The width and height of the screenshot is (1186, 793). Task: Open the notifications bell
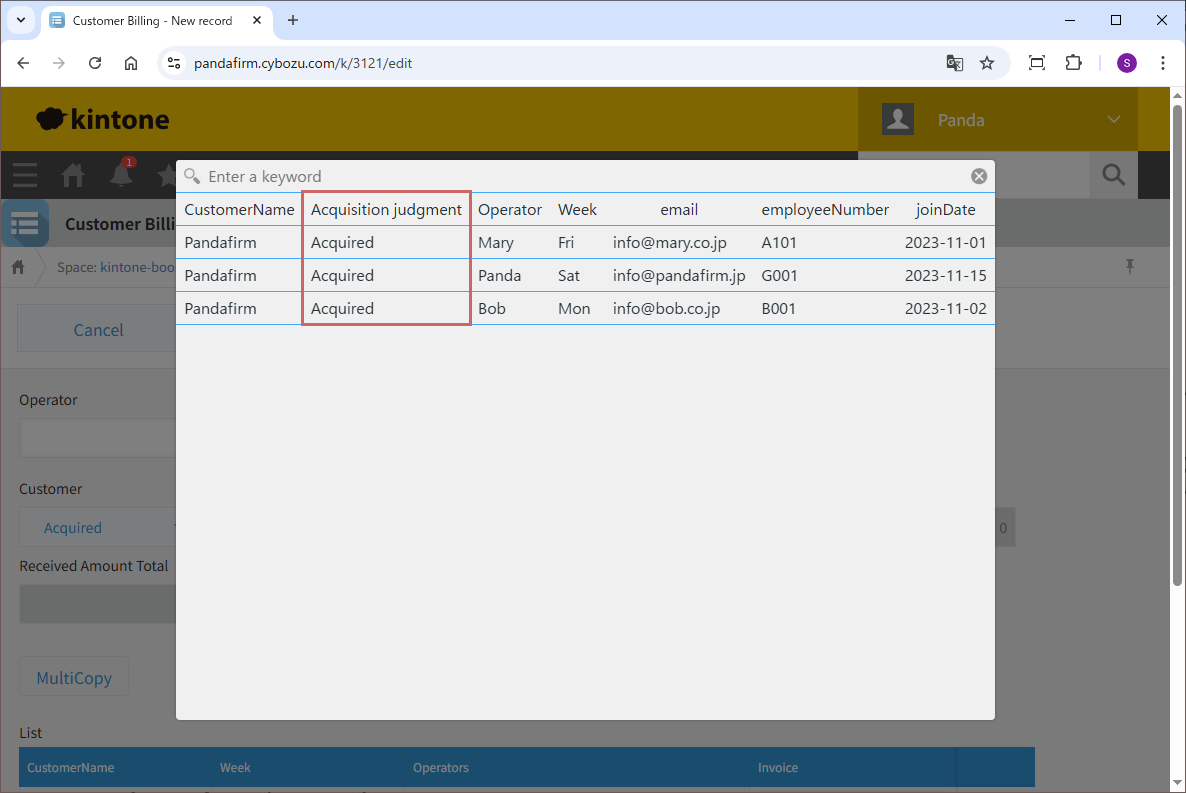[x=121, y=175]
